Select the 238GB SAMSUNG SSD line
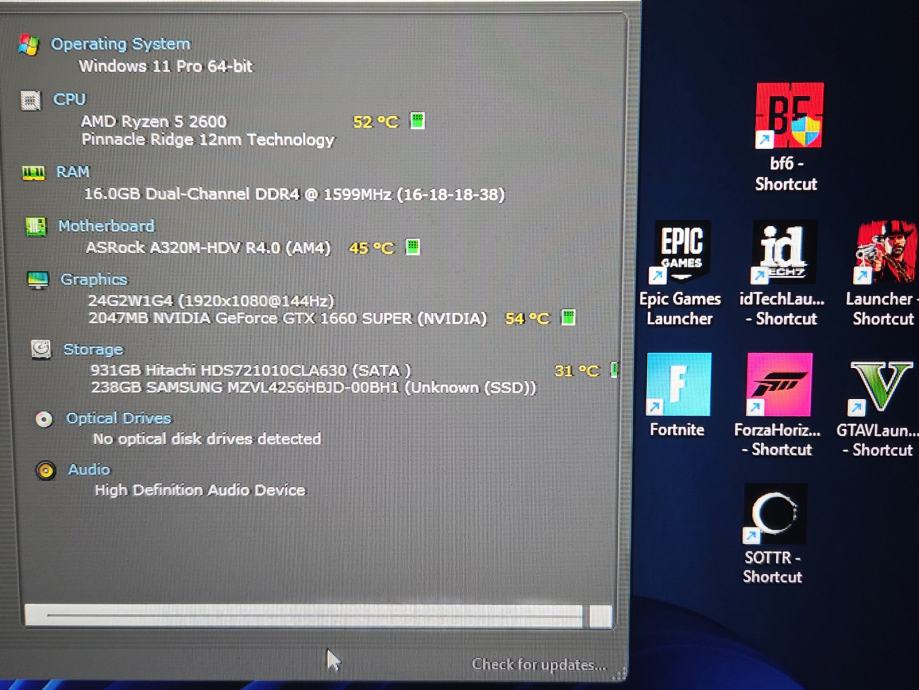This screenshot has height=690, width=919. coord(314,388)
